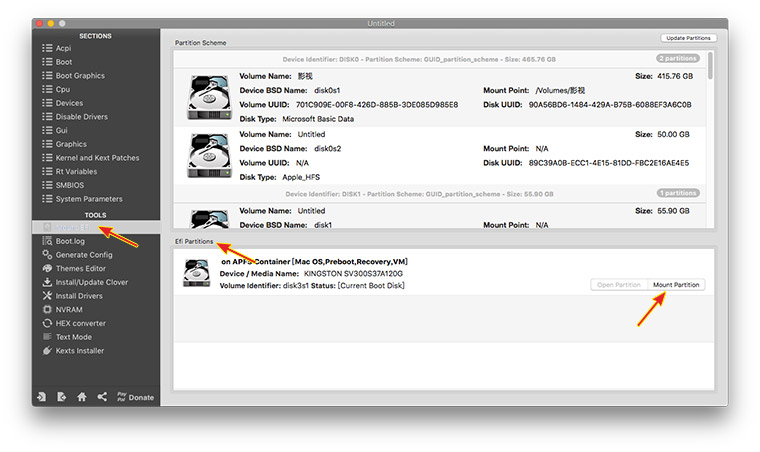Image resolution: width=760 pixels, height=452 pixels.
Task: Click disk icon for disk0s2 volume
Action: 209,156
